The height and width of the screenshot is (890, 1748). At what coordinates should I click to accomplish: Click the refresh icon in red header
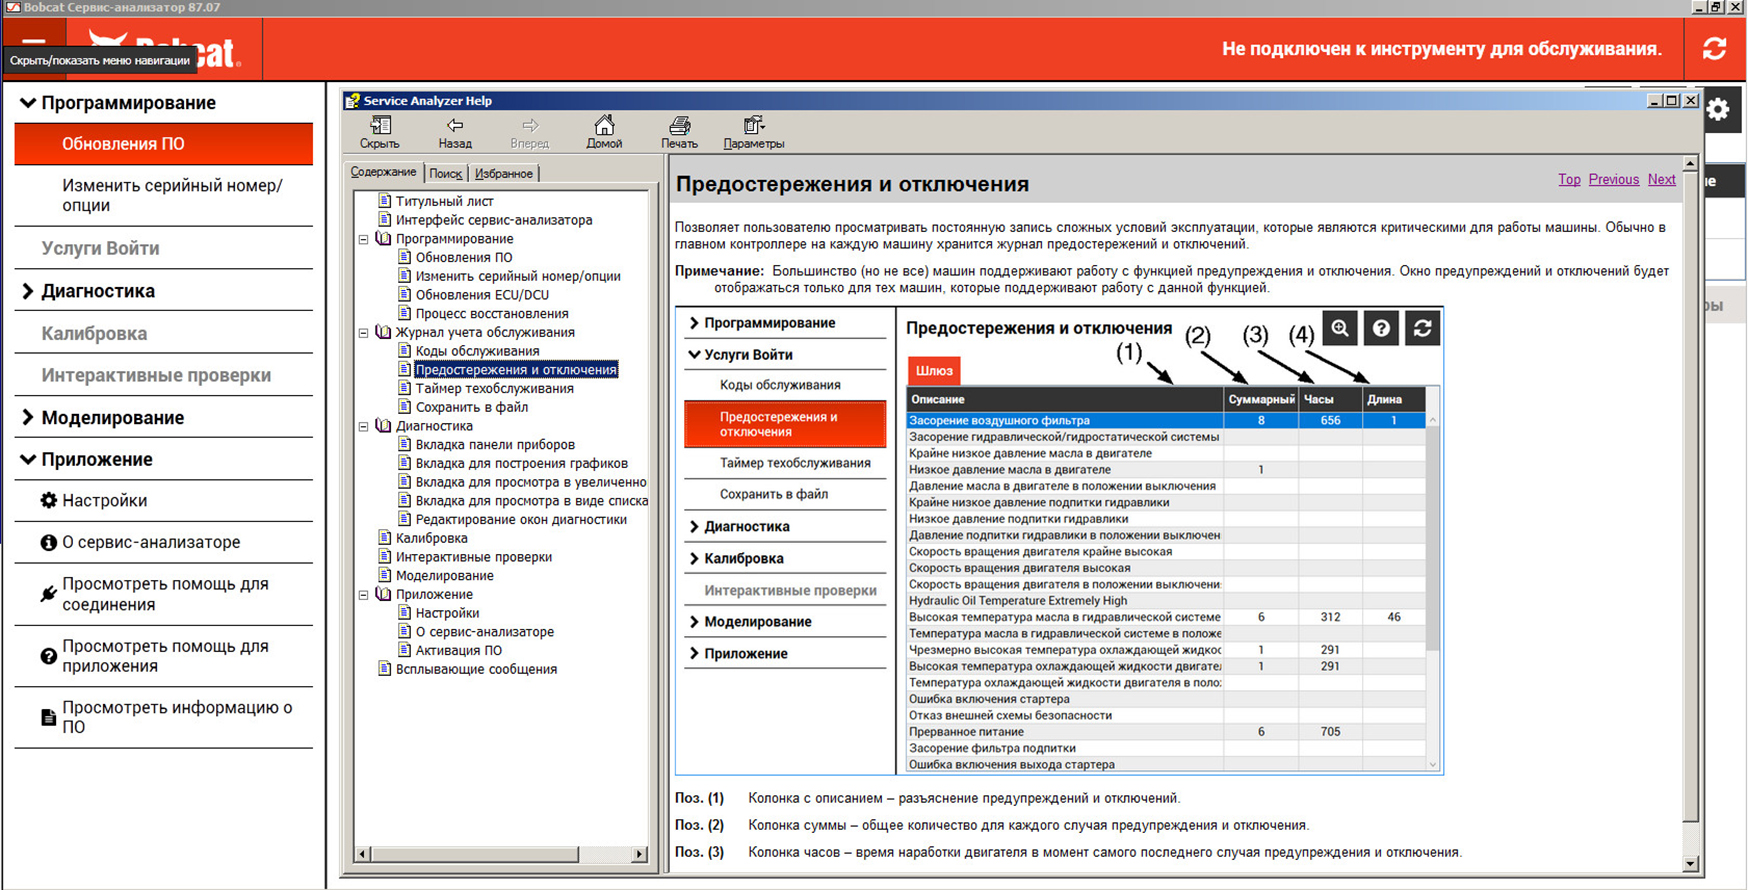click(1714, 49)
